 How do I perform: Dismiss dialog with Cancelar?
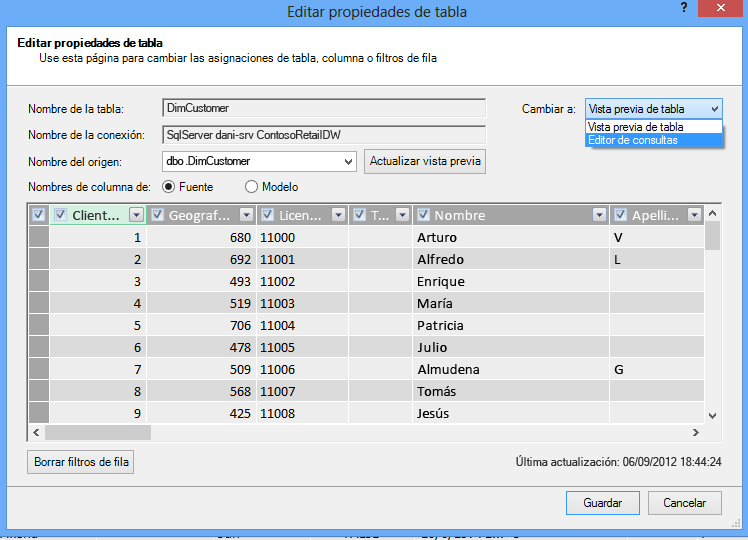[685, 503]
